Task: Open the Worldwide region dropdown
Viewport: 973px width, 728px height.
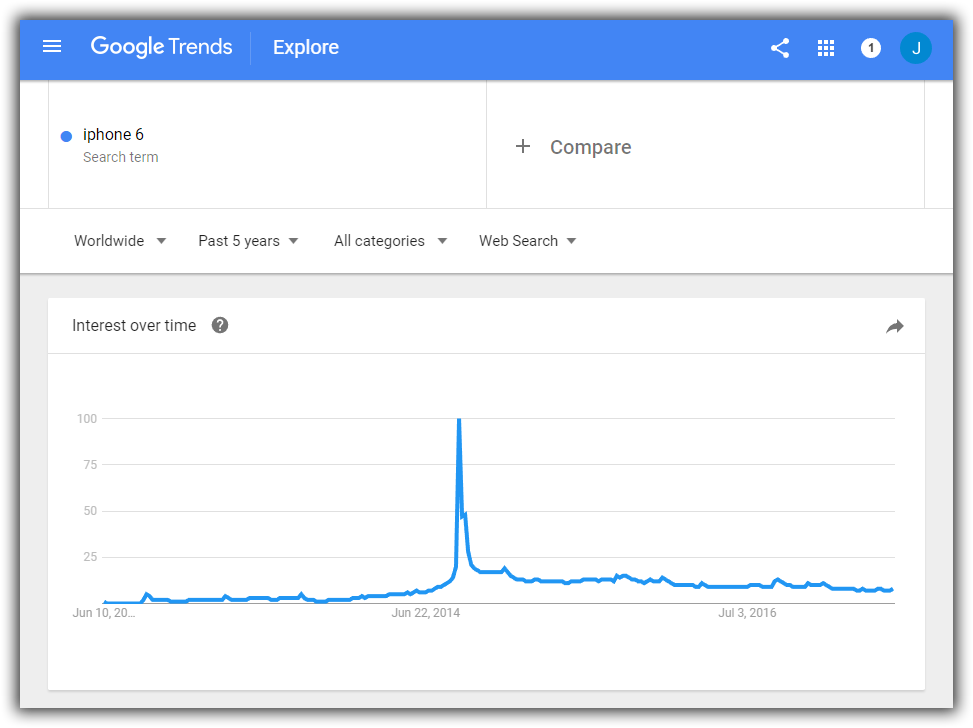Action: tap(120, 241)
